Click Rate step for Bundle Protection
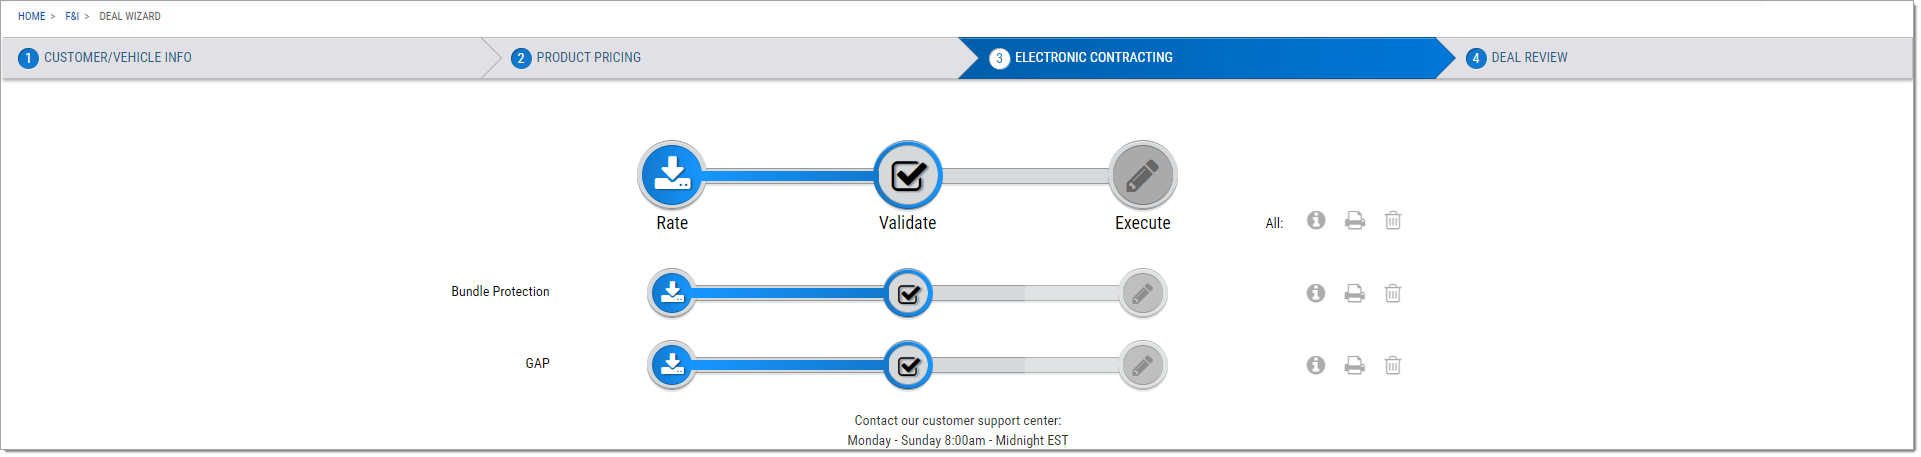Screen dimensions: 1921x457 click(672, 293)
